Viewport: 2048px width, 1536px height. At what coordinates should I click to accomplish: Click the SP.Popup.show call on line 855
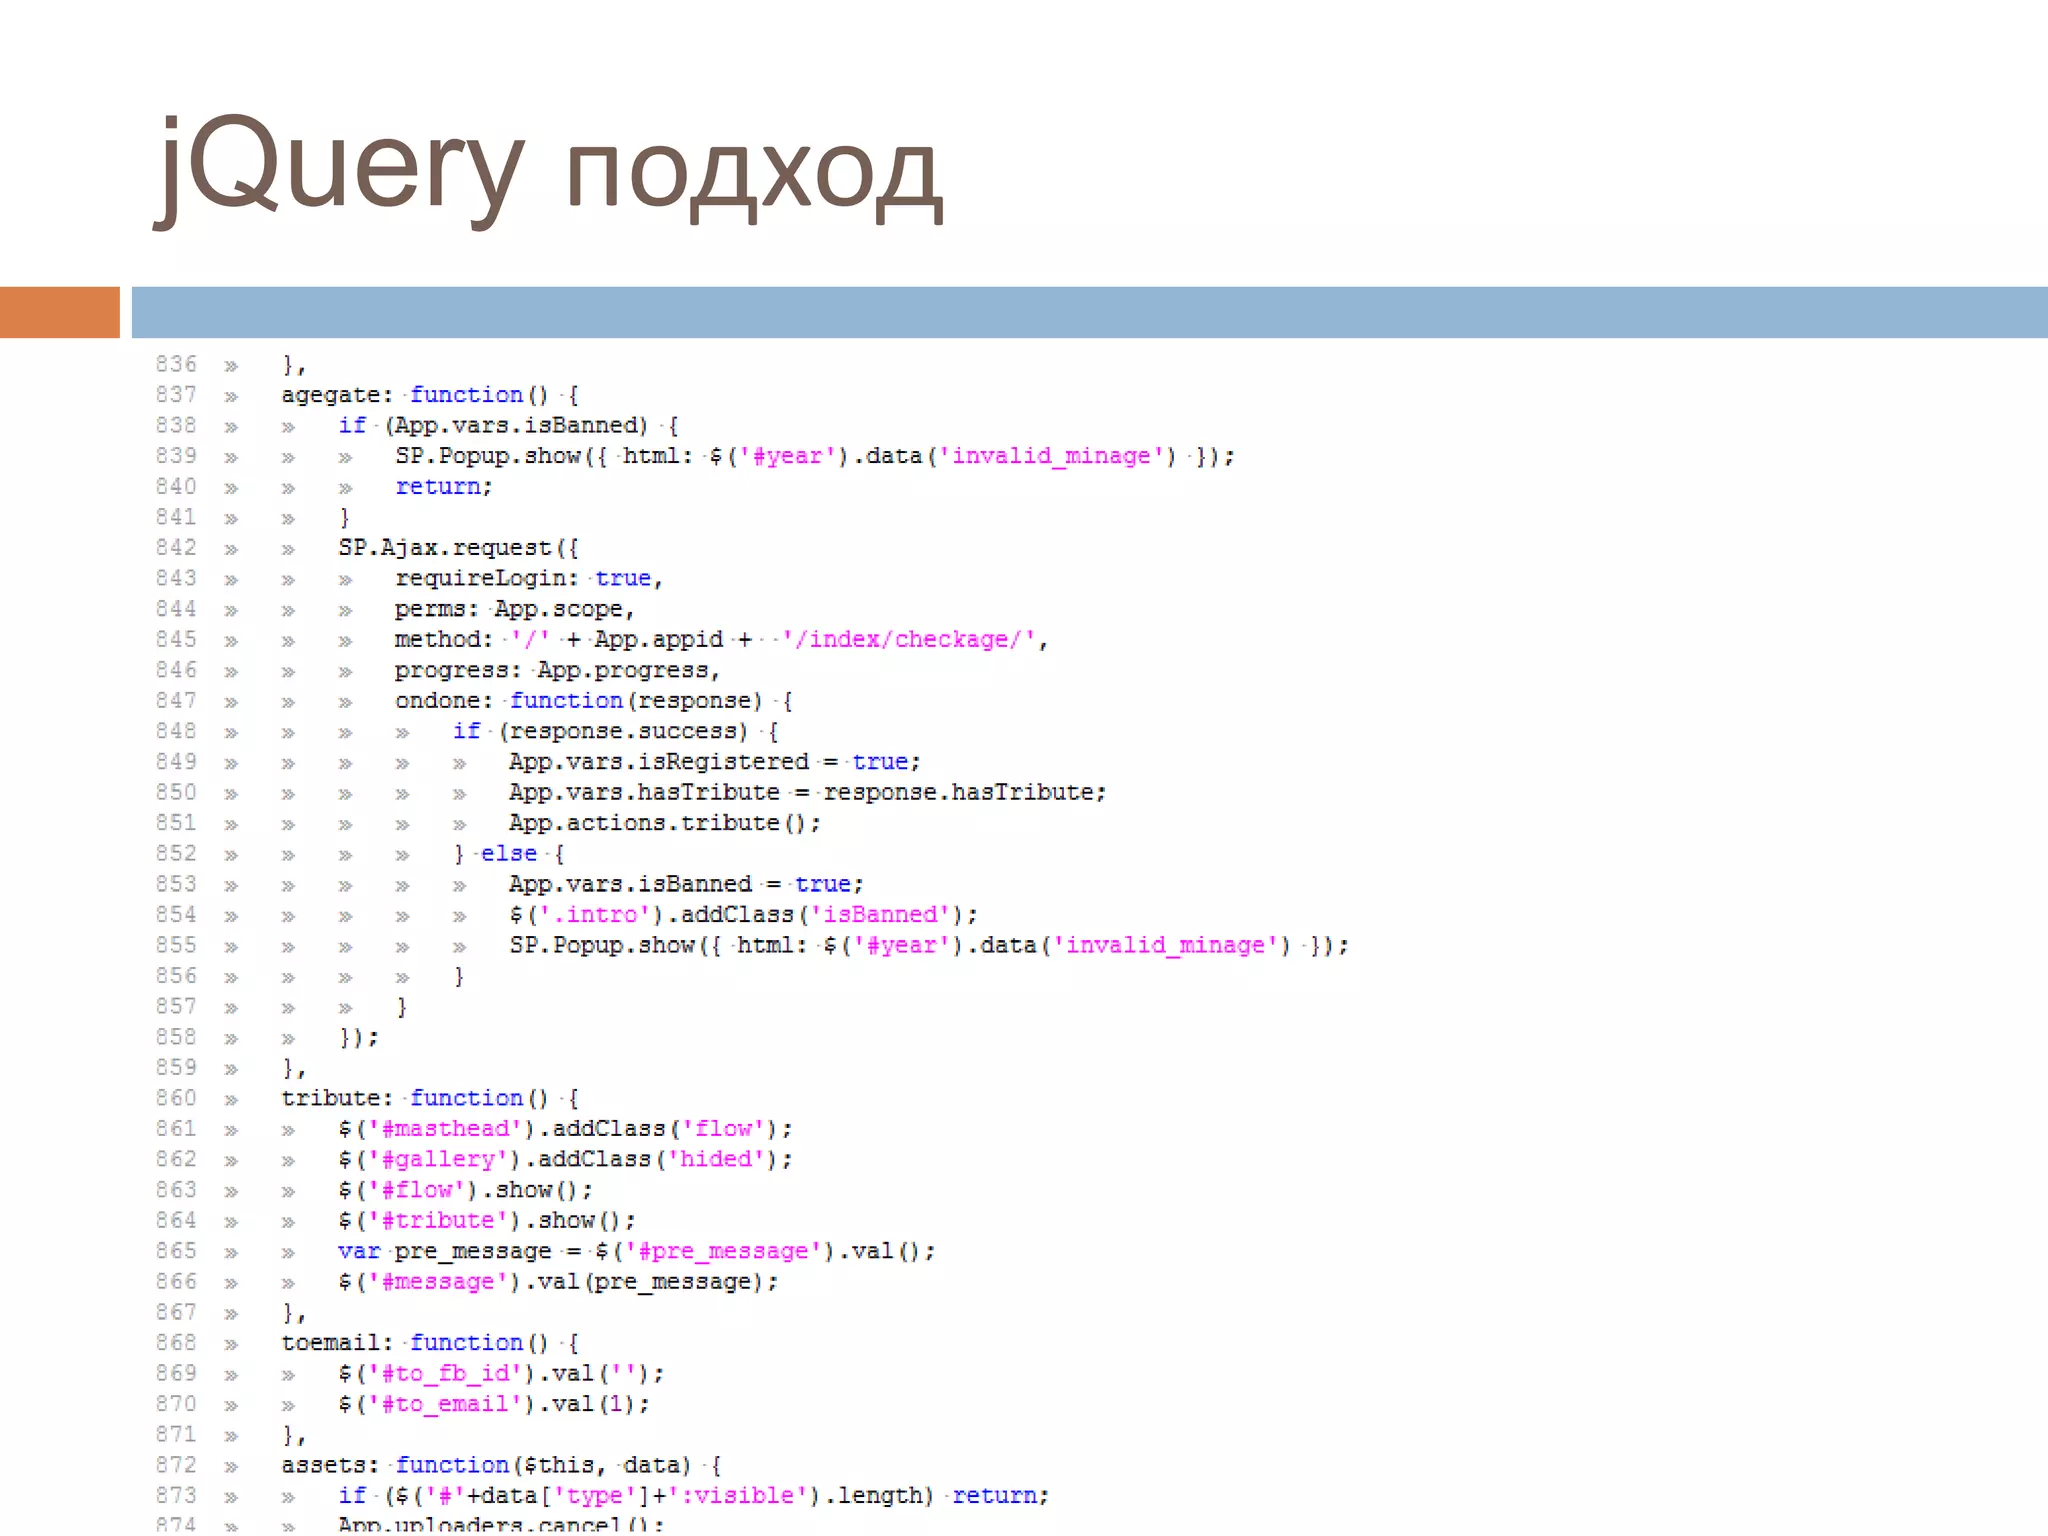(x=929, y=946)
